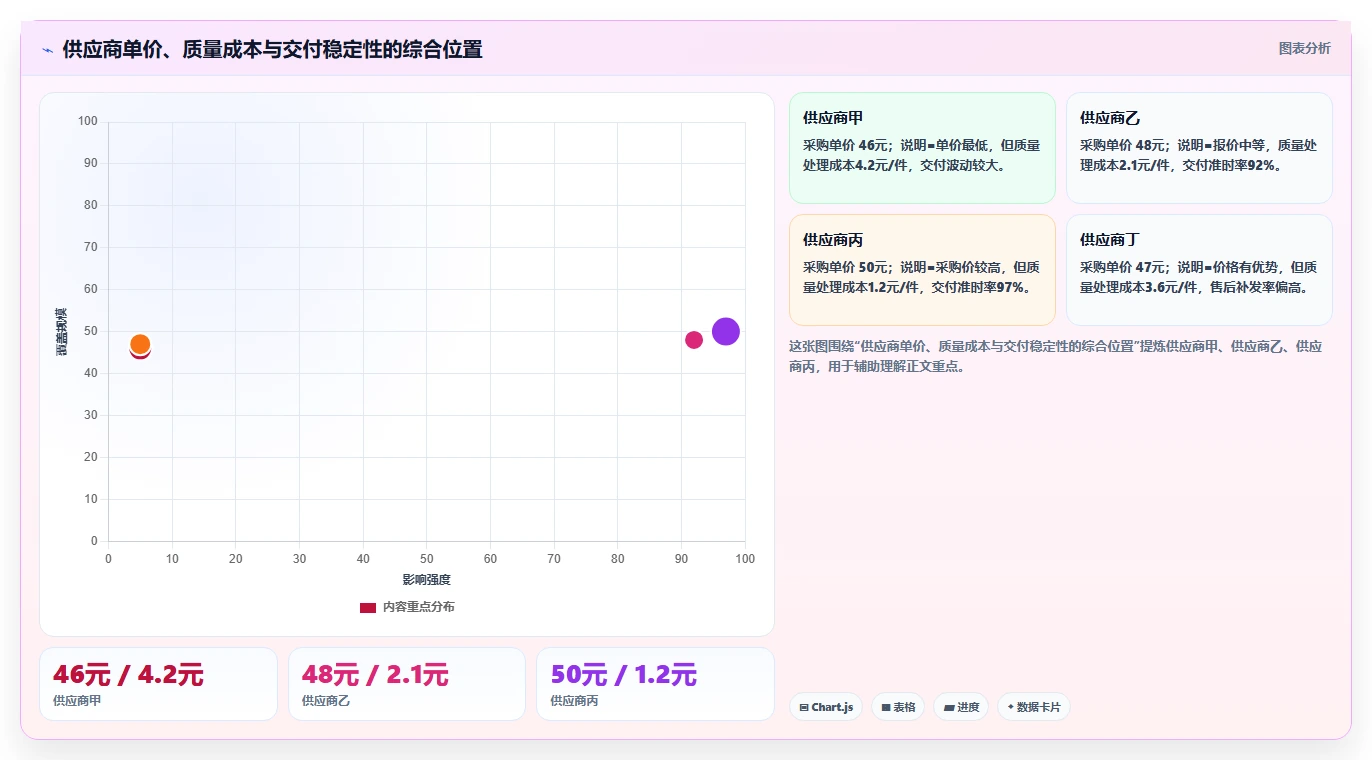Image resolution: width=1372 pixels, height=760 pixels.
Task: Click the 进度 chip icon
Action: click(949, 707)
